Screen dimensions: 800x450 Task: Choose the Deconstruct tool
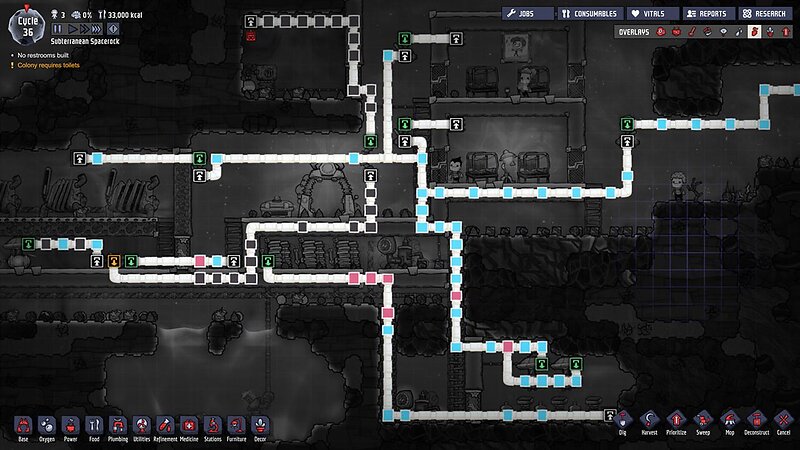756,421
